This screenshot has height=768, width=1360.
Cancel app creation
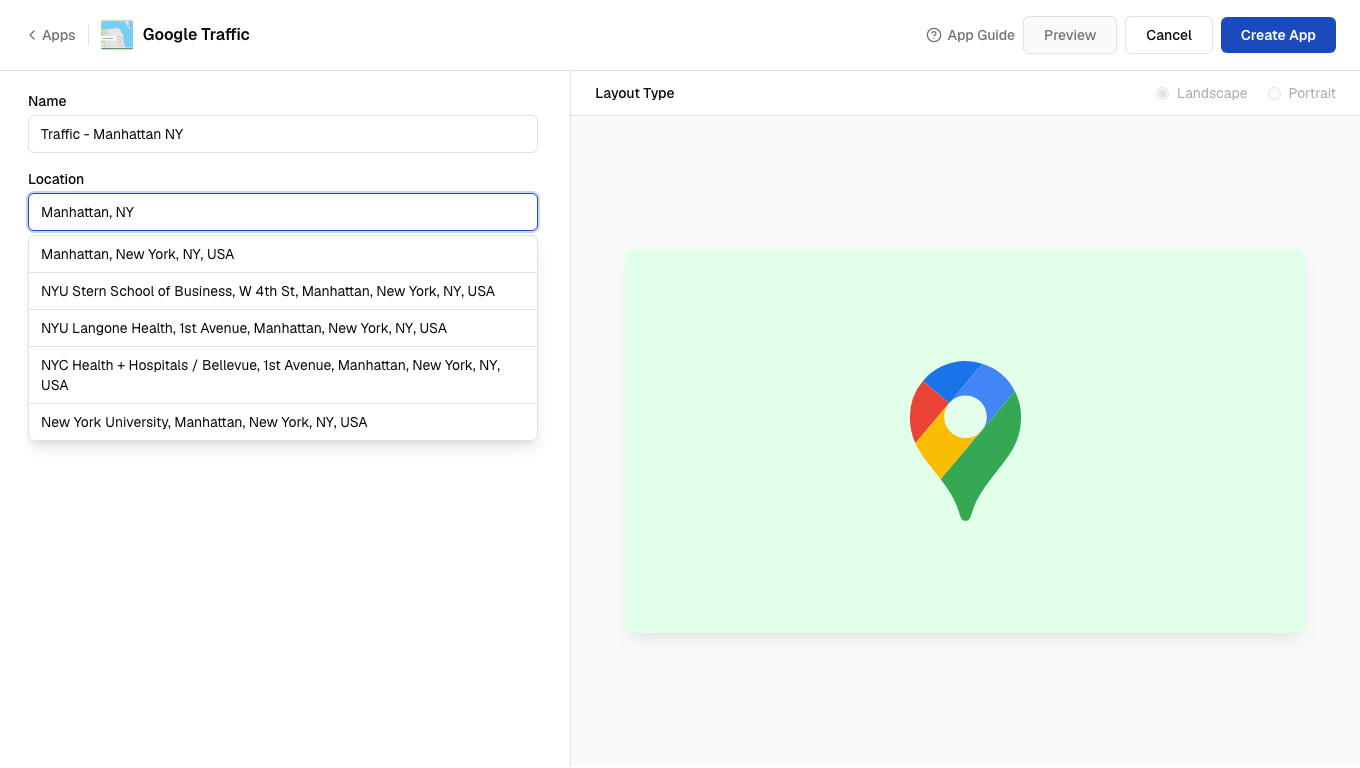(1169, 35)
